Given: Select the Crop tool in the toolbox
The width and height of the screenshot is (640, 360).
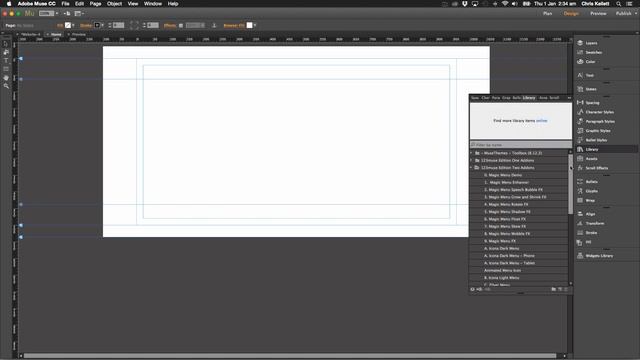Looking at the screenshot, I should tap(6, 52).
